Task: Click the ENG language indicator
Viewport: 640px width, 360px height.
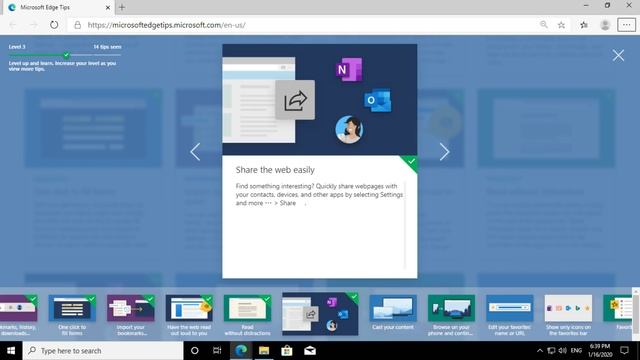Action: point(576,351)
